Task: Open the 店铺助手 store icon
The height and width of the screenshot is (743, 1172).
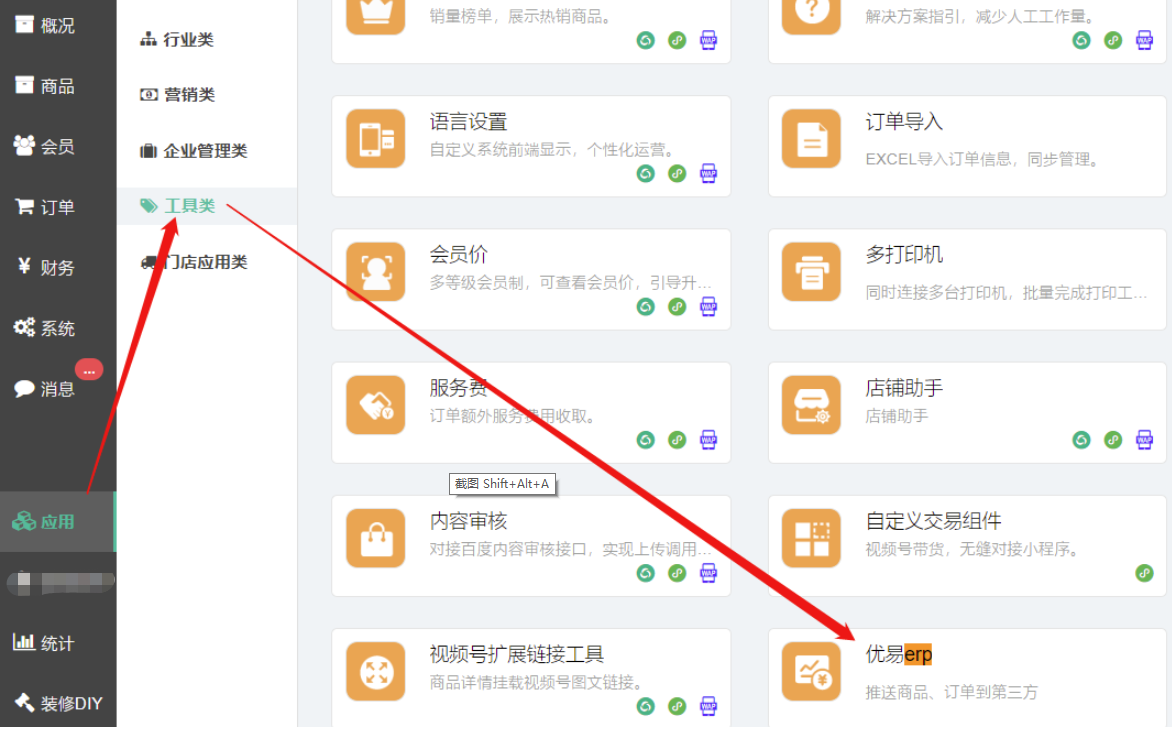Action: click(811, 405)
